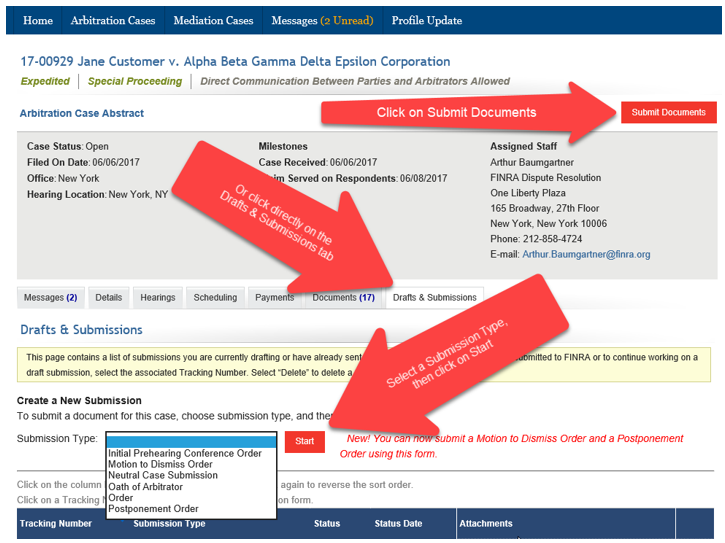Open the Details tab

coord(108,297)
